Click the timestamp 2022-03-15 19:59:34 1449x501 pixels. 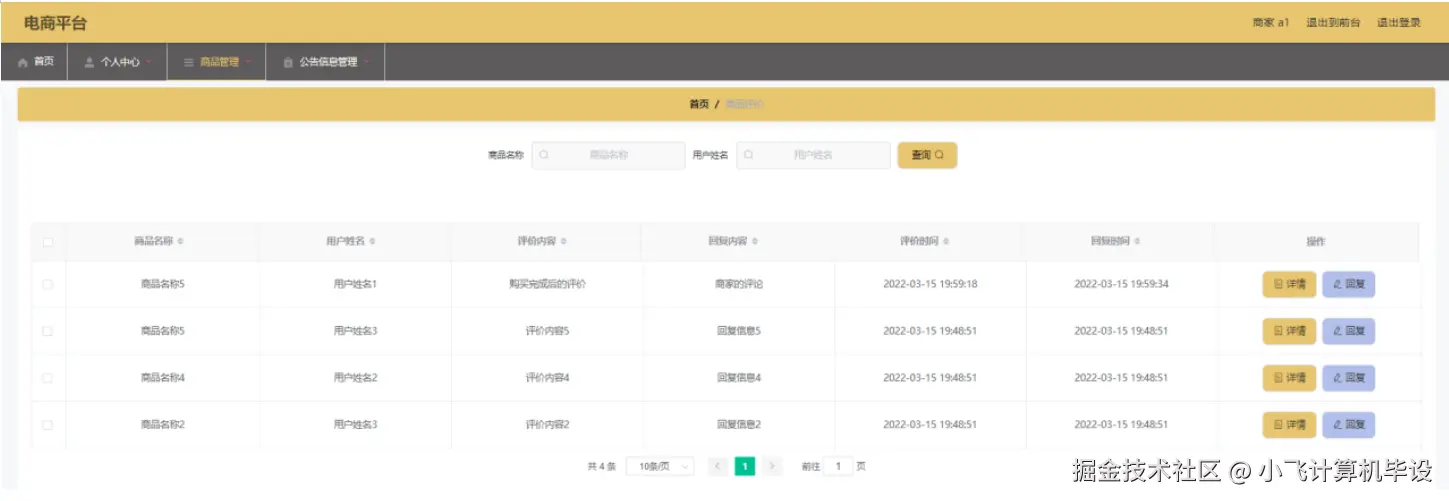click(x=1121, y=284)
